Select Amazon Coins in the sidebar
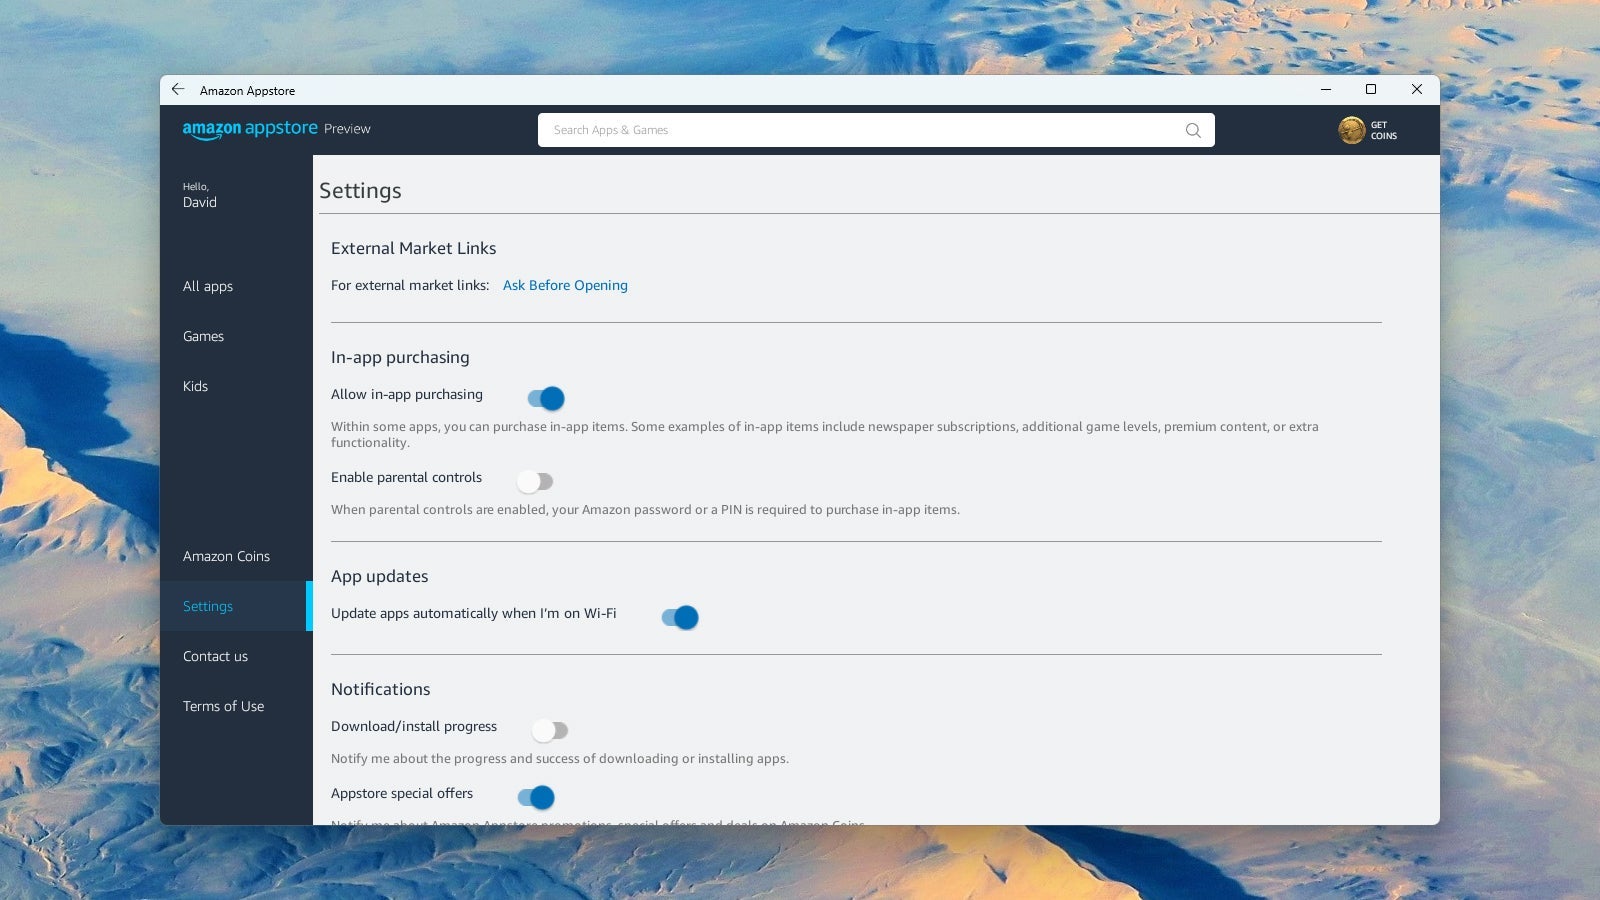 pyautogui.click(x=226, y=556)
